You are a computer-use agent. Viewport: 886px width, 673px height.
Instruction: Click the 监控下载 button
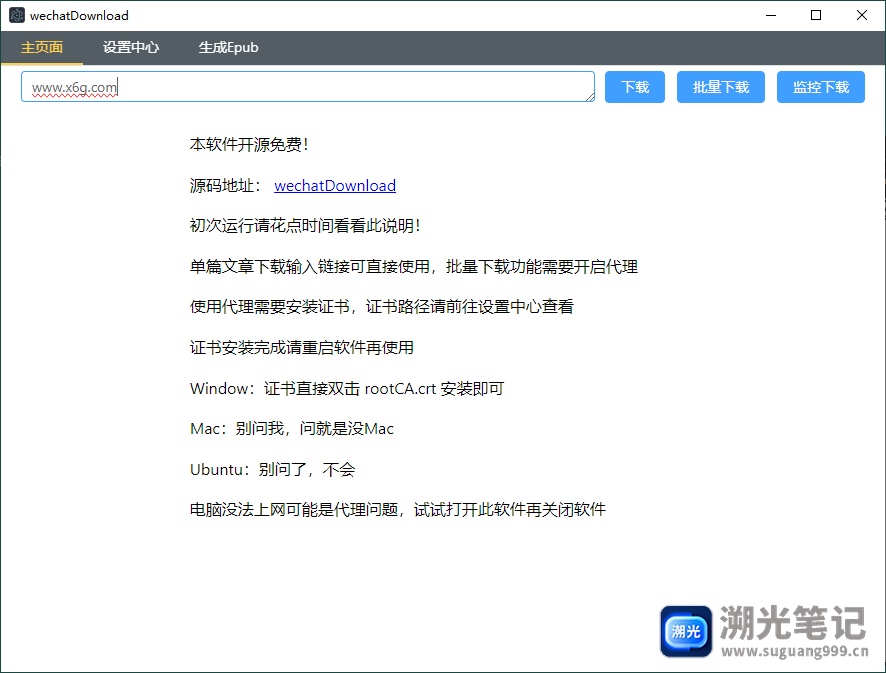point(820,87)
